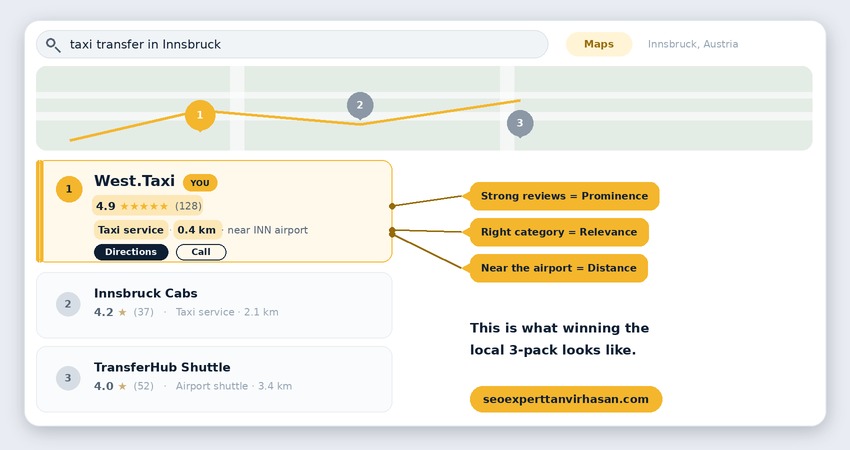Open the West.Taxi listing title
Viewport: 850px width, 450px height.
tap(134, 181)
